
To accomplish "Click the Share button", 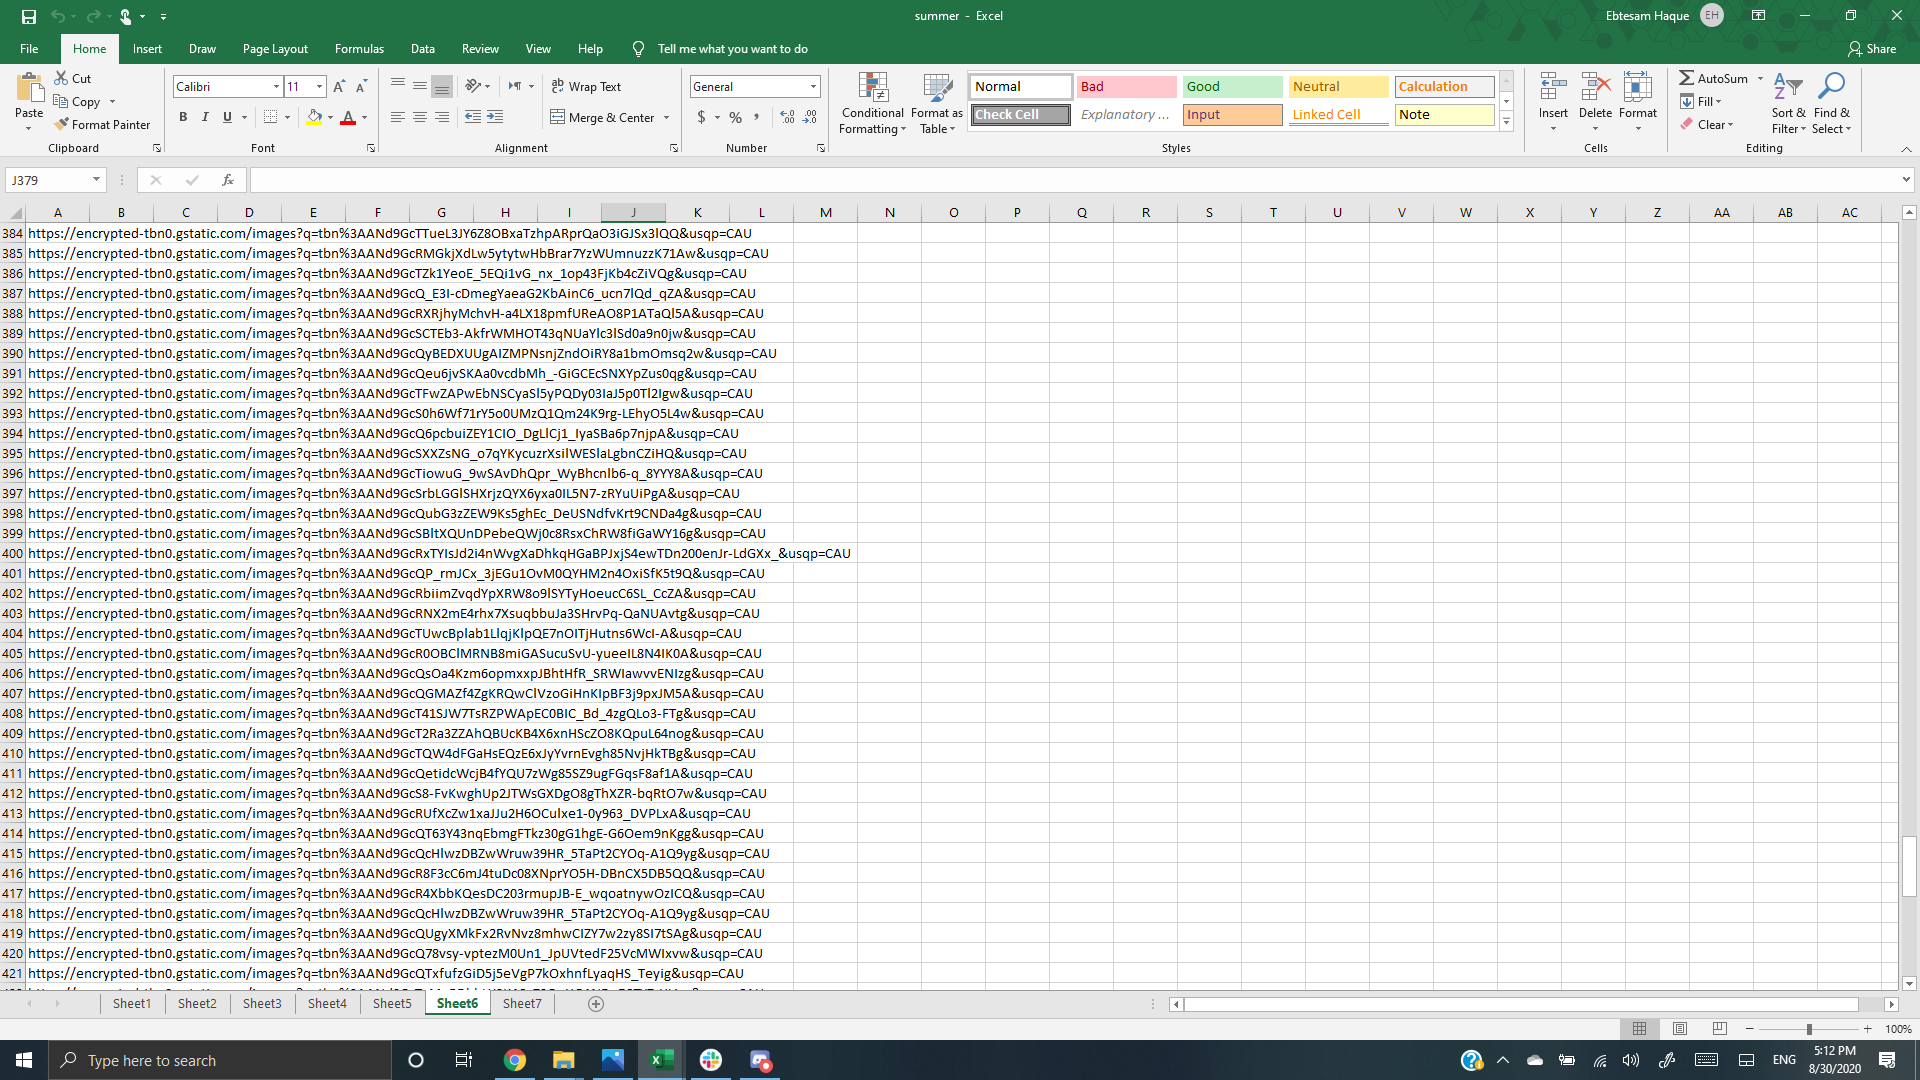I will [x=1872, y=49].
